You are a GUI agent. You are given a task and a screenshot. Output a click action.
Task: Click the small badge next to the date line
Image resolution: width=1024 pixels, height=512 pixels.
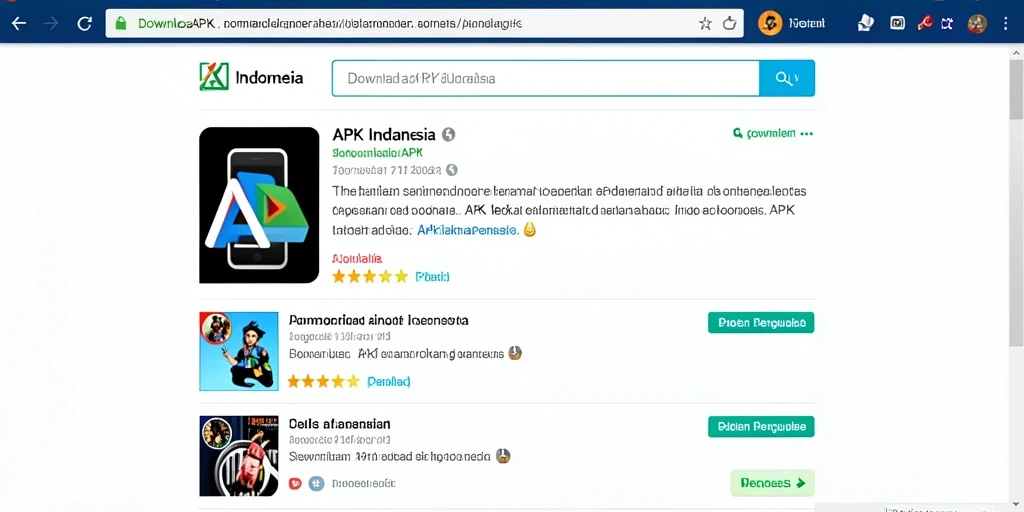point(451,170)
